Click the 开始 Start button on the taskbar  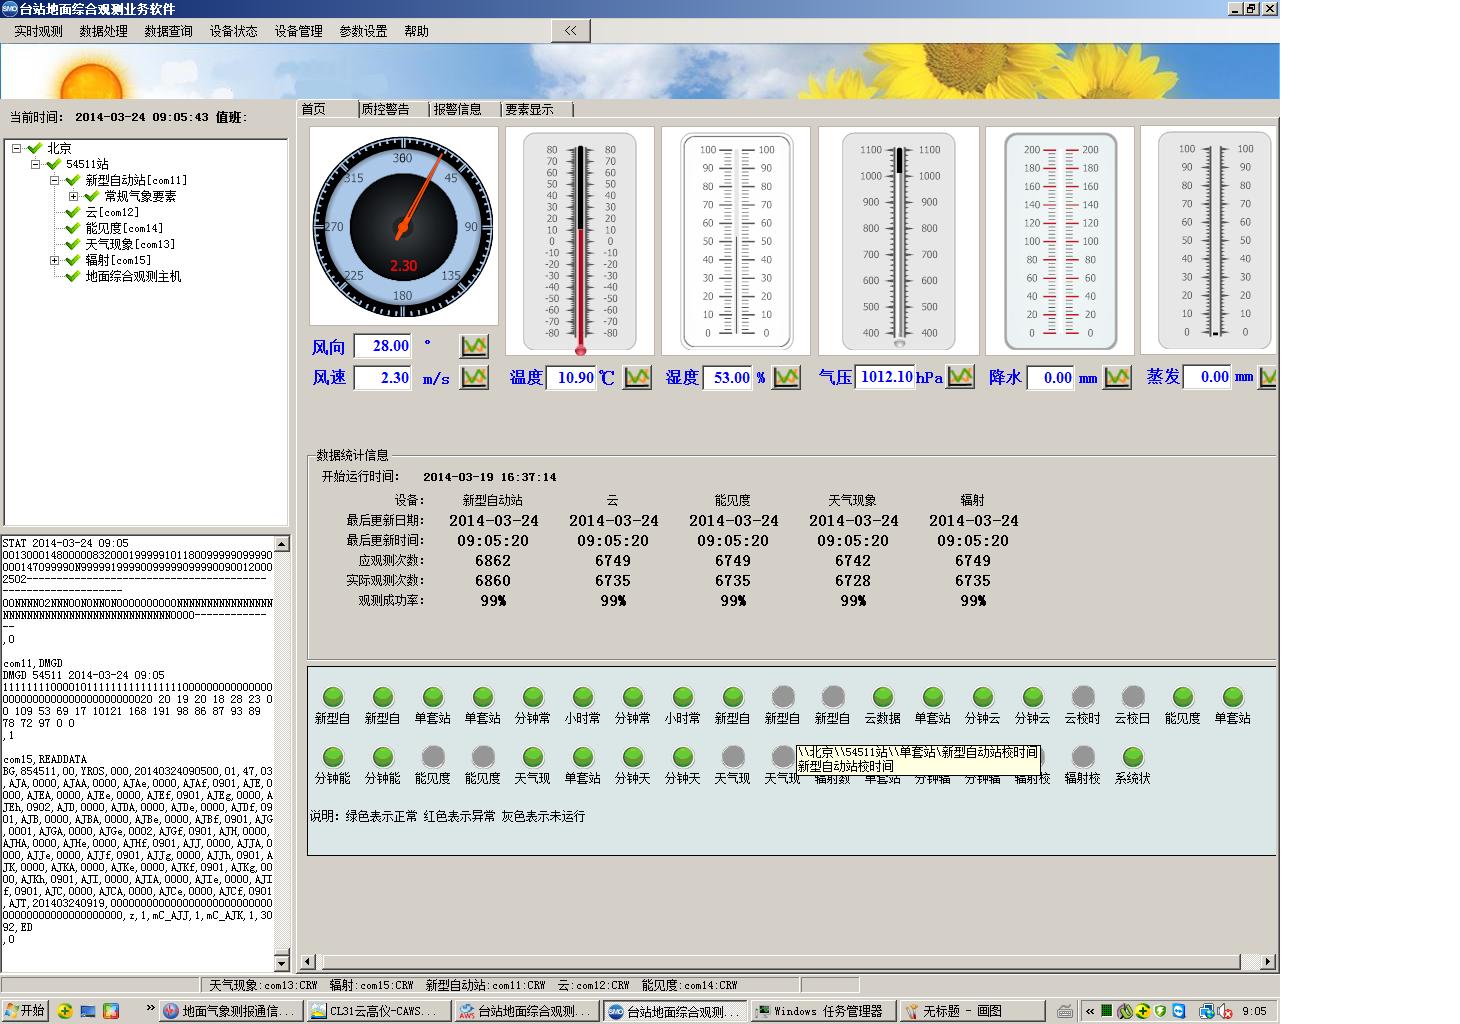pos(25,1011)
